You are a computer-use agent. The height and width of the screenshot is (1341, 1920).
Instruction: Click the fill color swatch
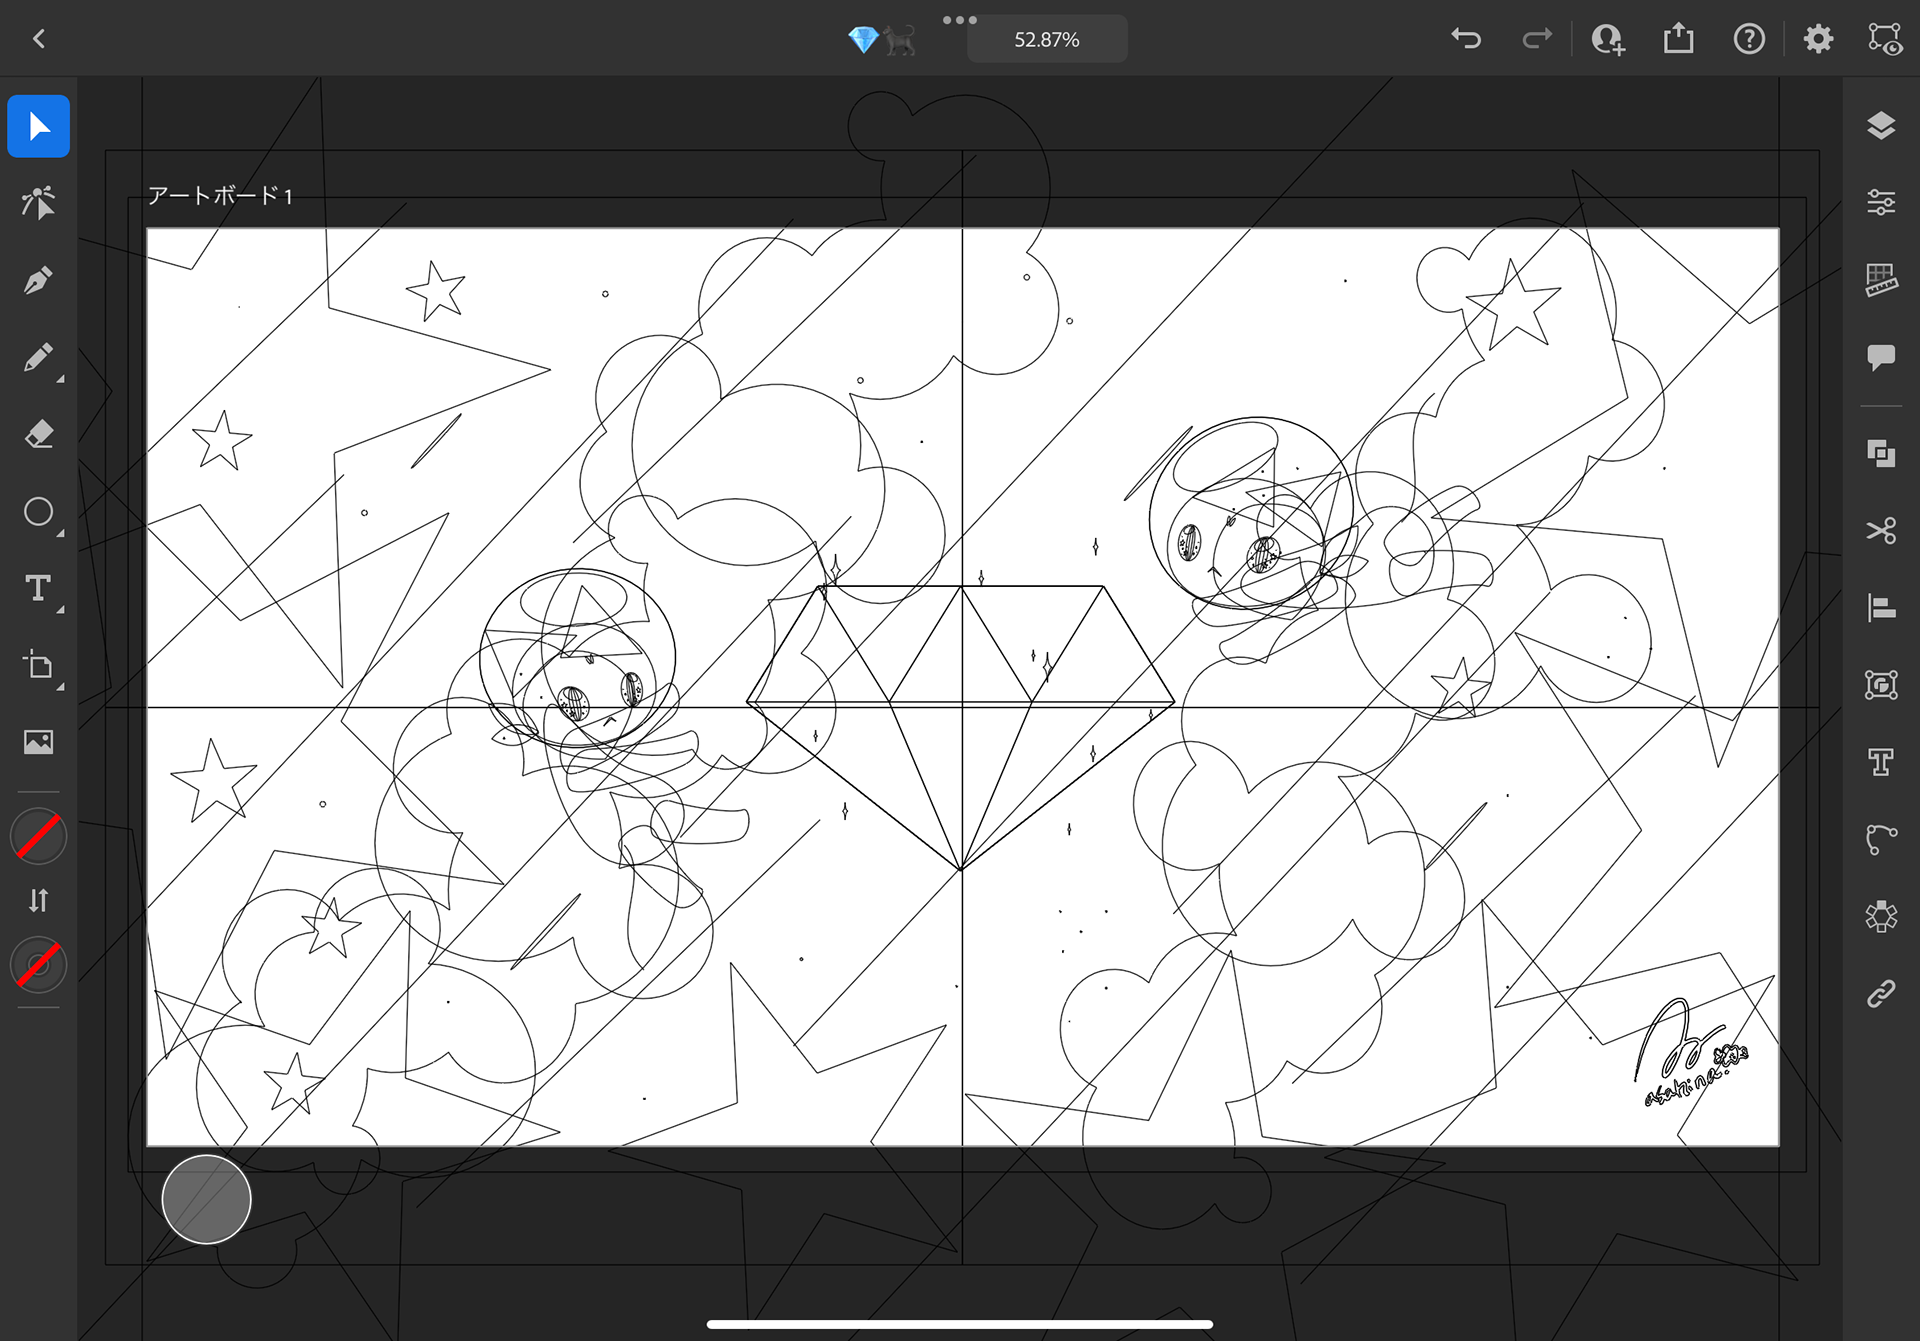(x=38, y=837)
